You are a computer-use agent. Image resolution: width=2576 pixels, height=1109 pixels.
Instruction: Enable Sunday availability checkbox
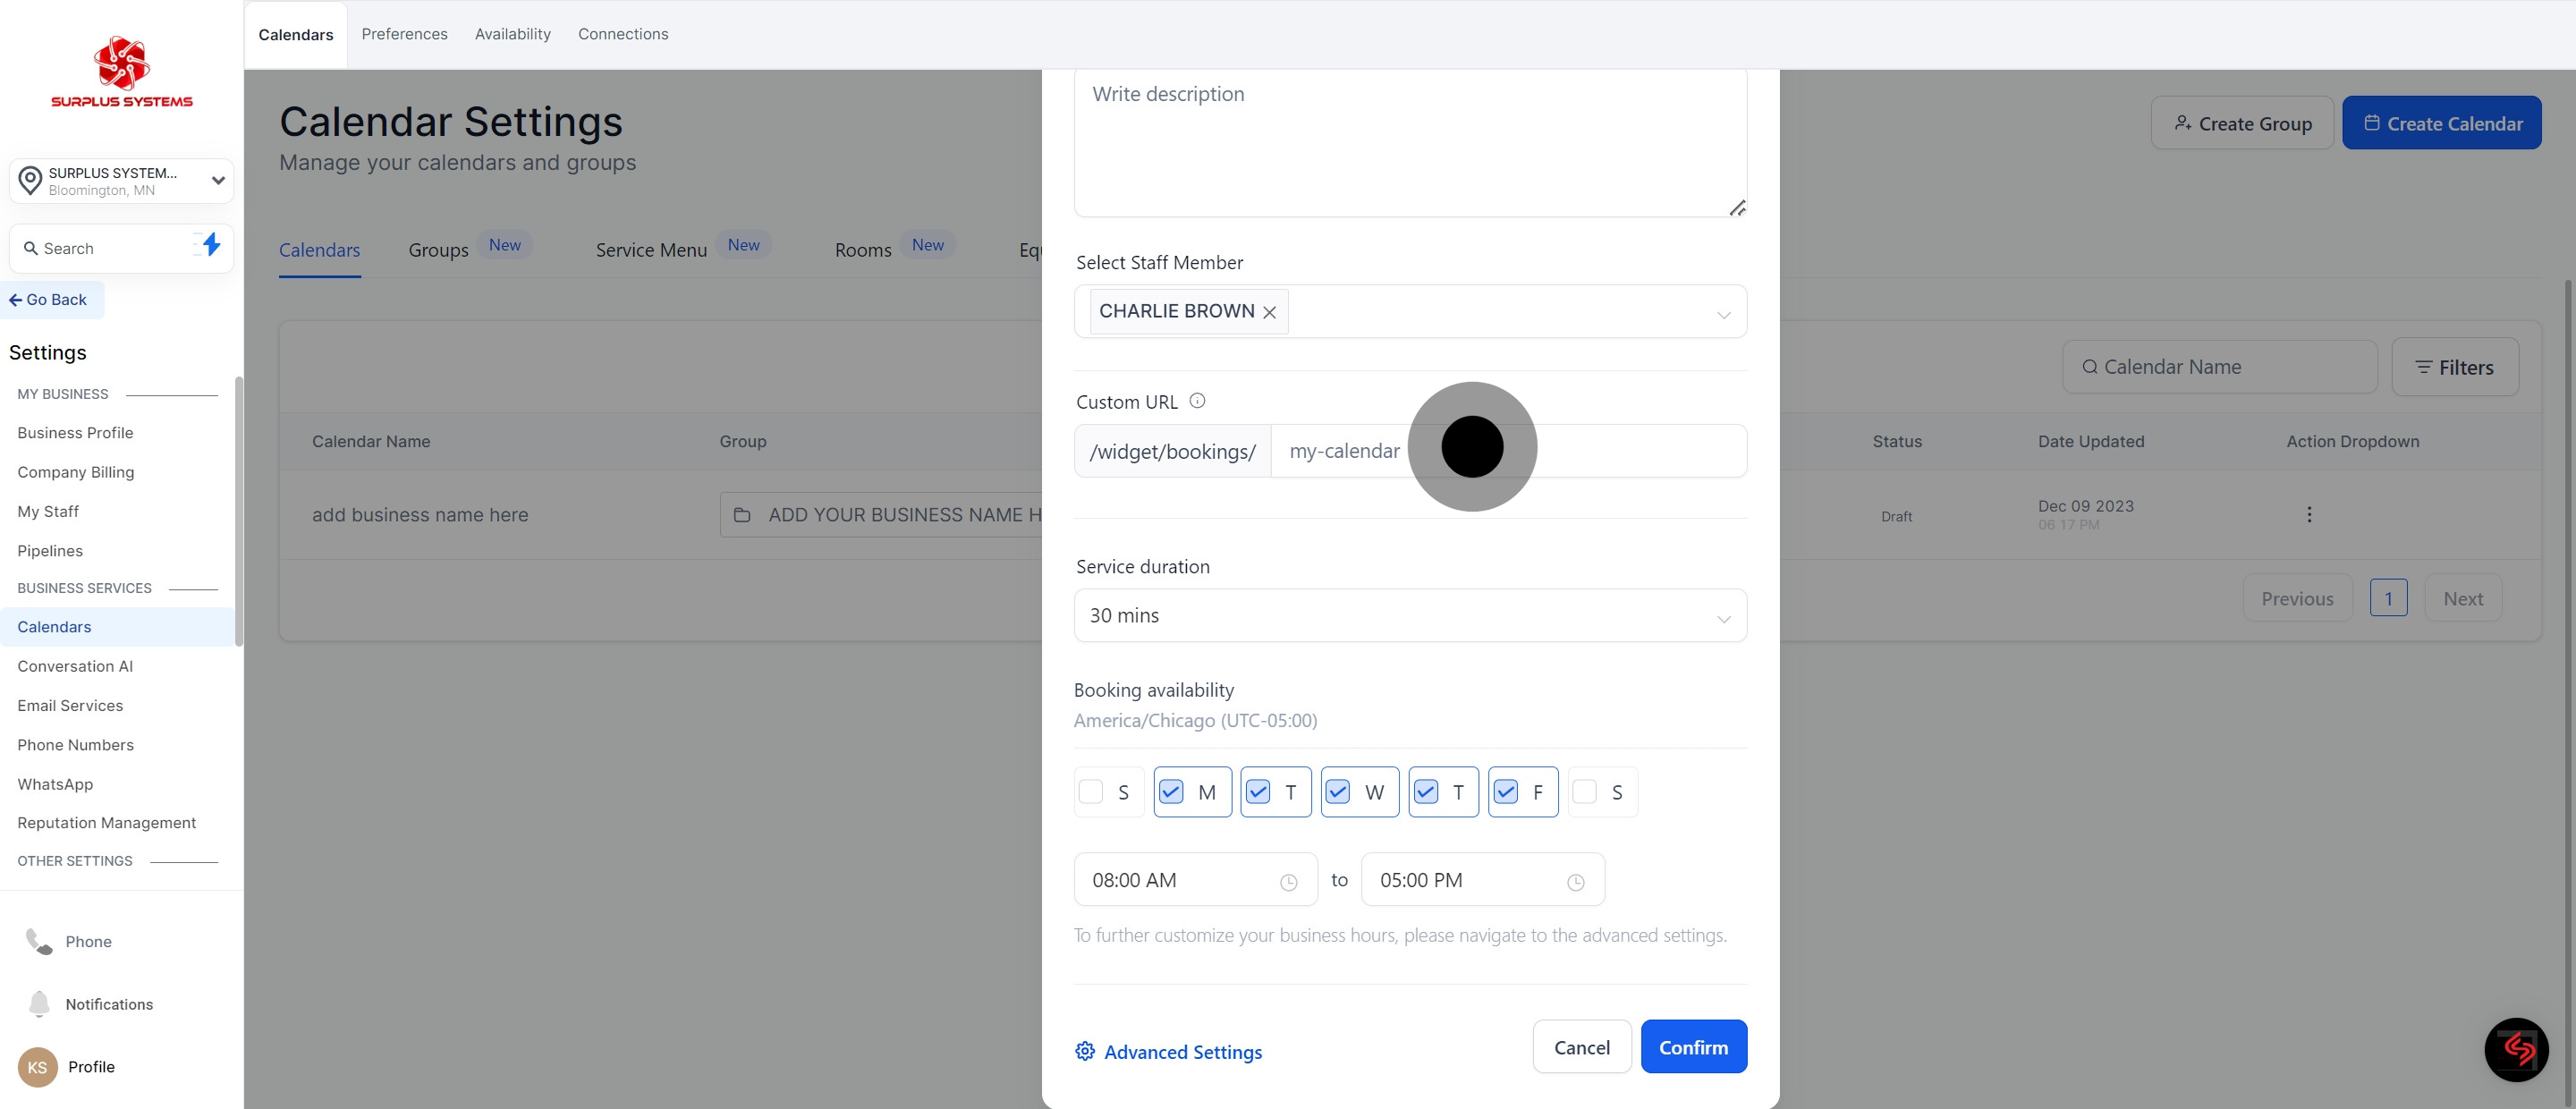1091,792
